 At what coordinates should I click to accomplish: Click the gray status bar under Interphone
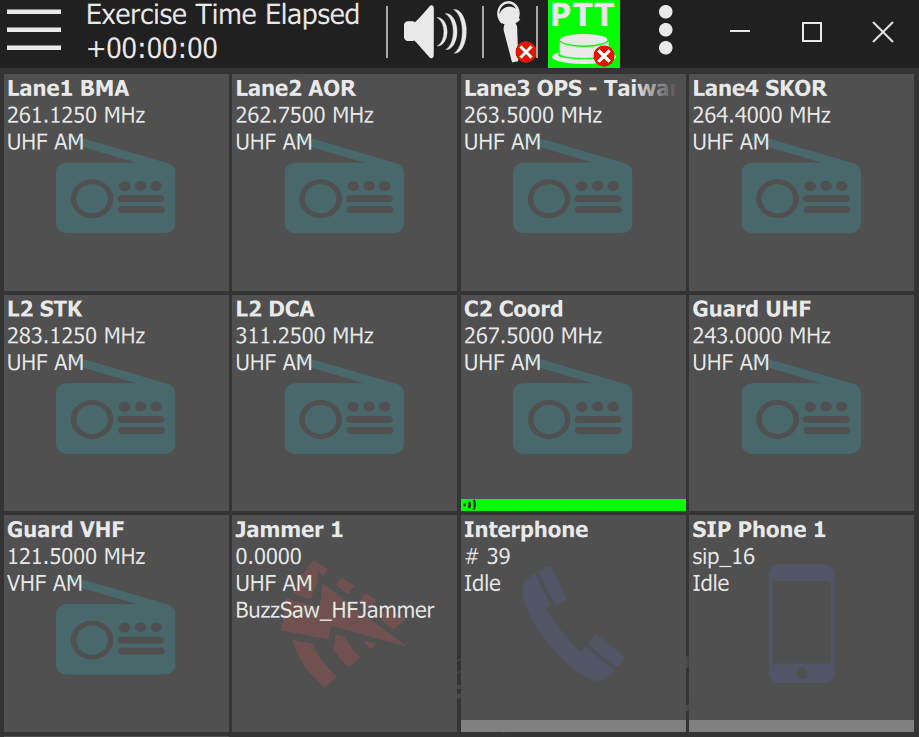point(573,726)
